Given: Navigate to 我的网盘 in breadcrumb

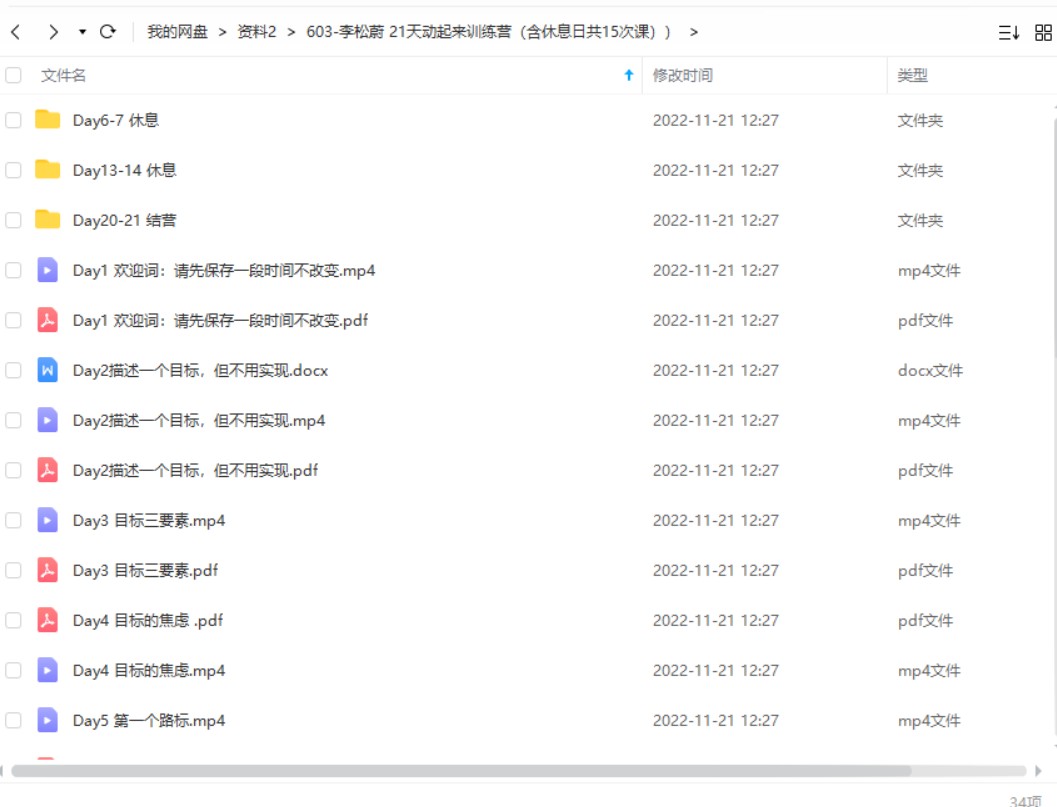Looking at the screenshot, I should [177, 32].
